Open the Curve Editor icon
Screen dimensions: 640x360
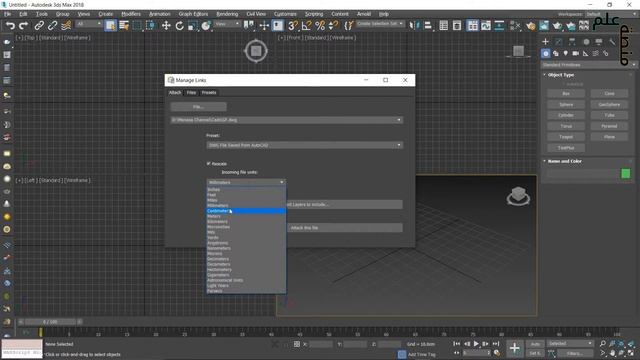tap(486, 26)
